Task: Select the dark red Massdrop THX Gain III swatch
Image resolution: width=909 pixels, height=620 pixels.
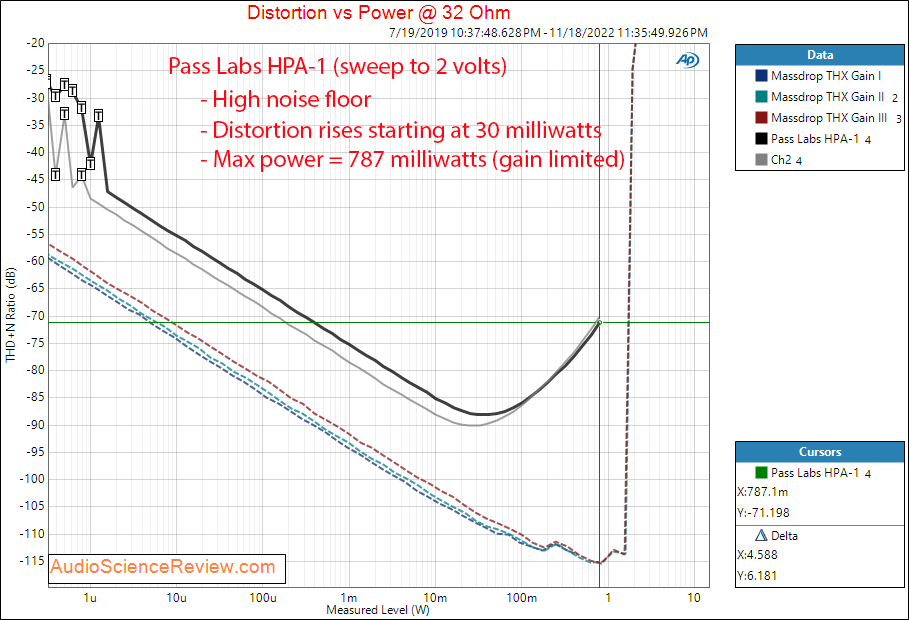Action: 761,118
